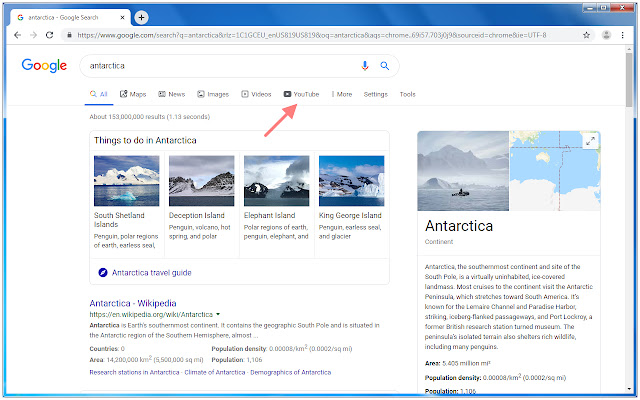Click the Elephant Island title
Viewport: 640px width, 400px height.
tap(269, 215)
